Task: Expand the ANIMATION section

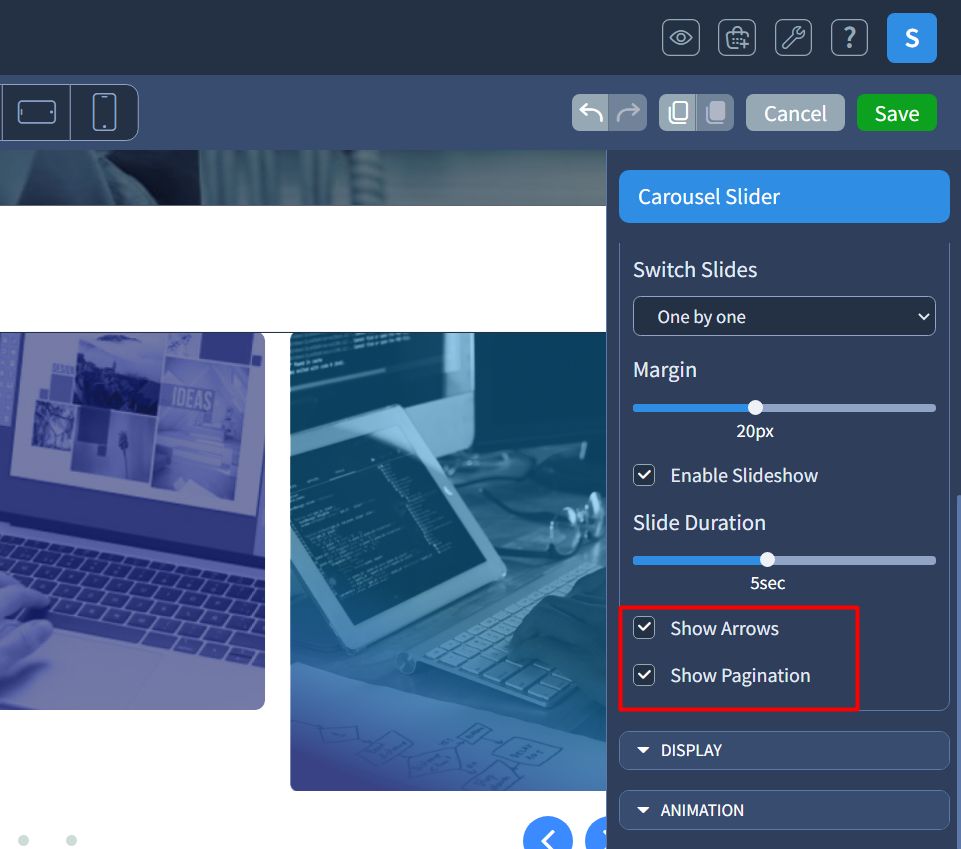Action: coord(784,810)
